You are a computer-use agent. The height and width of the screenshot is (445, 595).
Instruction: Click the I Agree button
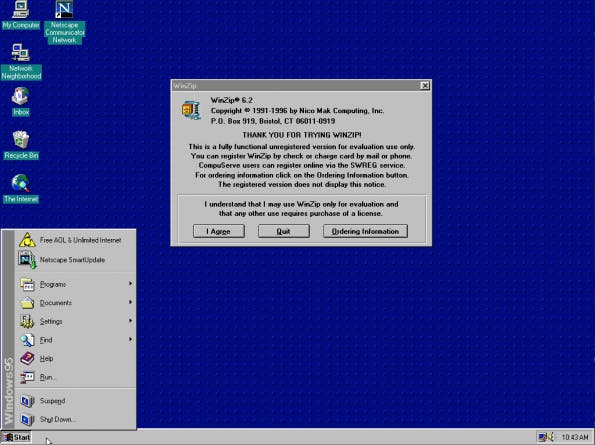pyautogui.click(x=219, y=231)
